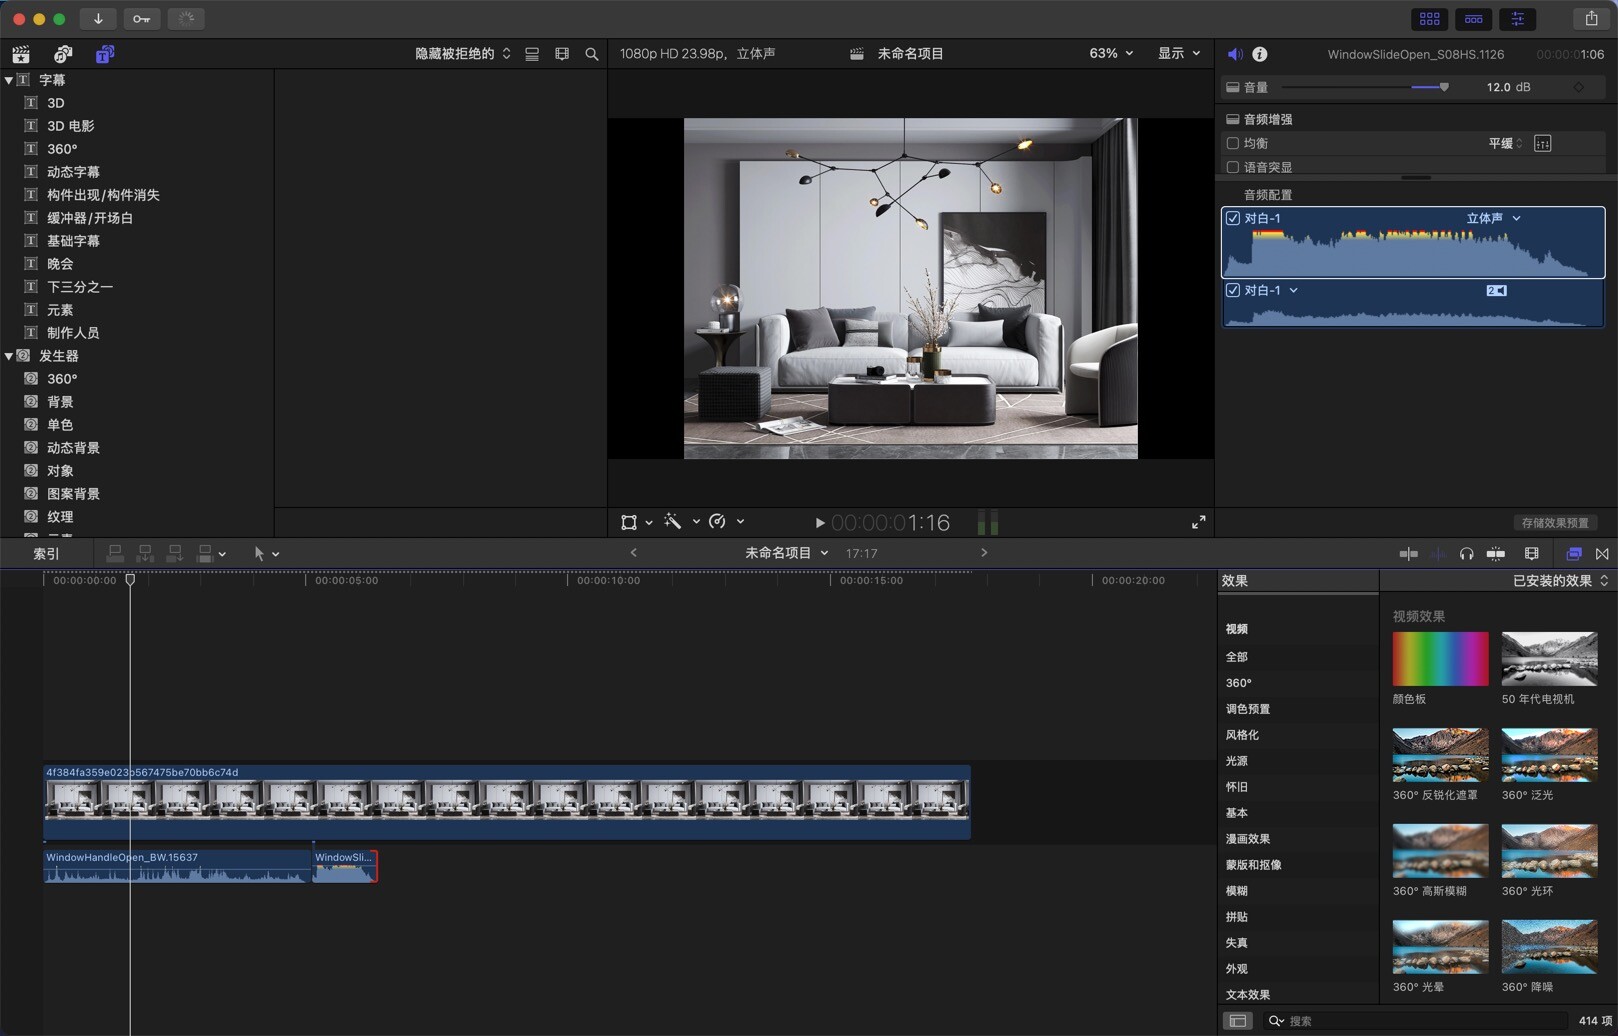Open the viewer 63% zoom dropdown
The image size is (1618, 1036).
pos(1111,54)
